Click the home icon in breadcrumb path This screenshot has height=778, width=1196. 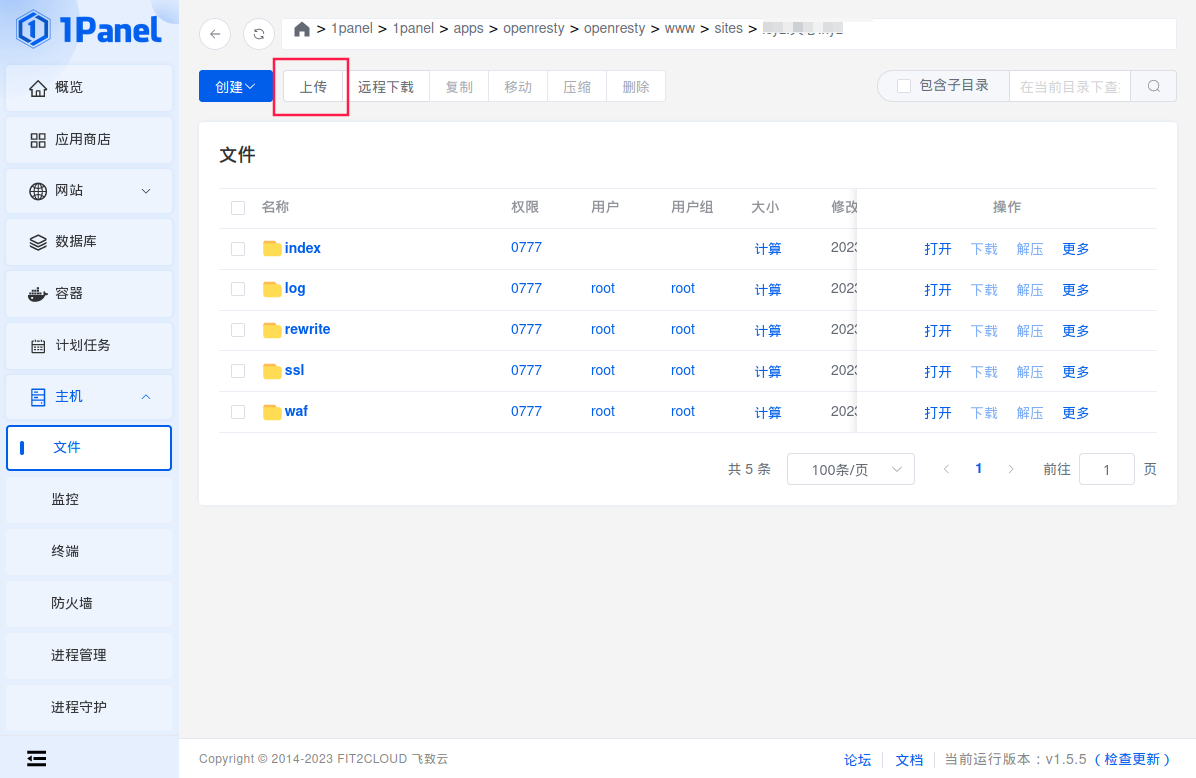pos(302,29)
